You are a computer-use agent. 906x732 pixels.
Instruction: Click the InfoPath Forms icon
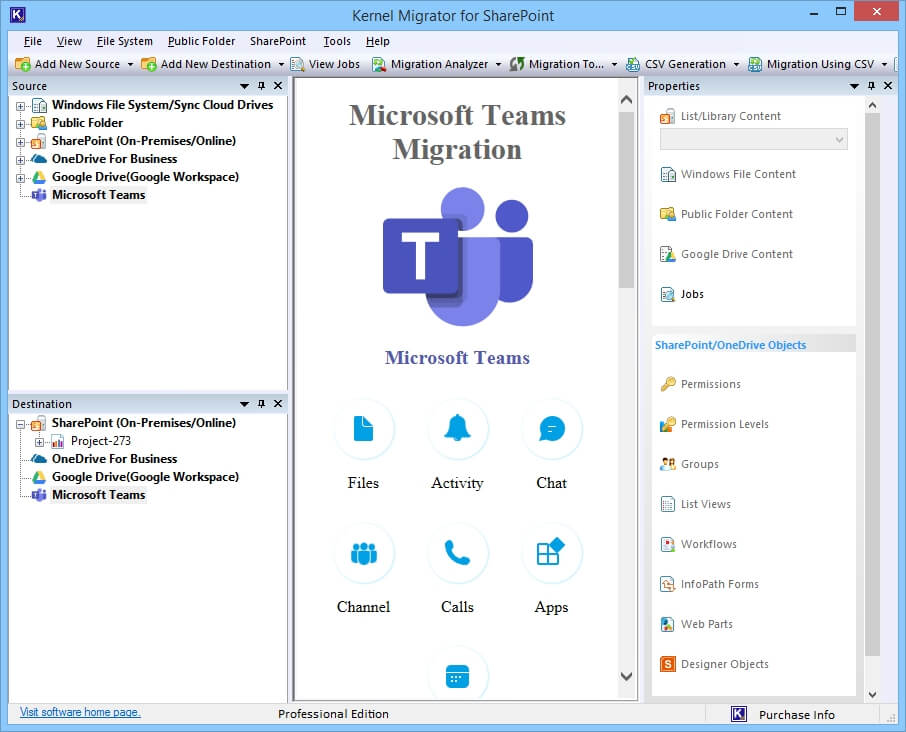(667, 584)
